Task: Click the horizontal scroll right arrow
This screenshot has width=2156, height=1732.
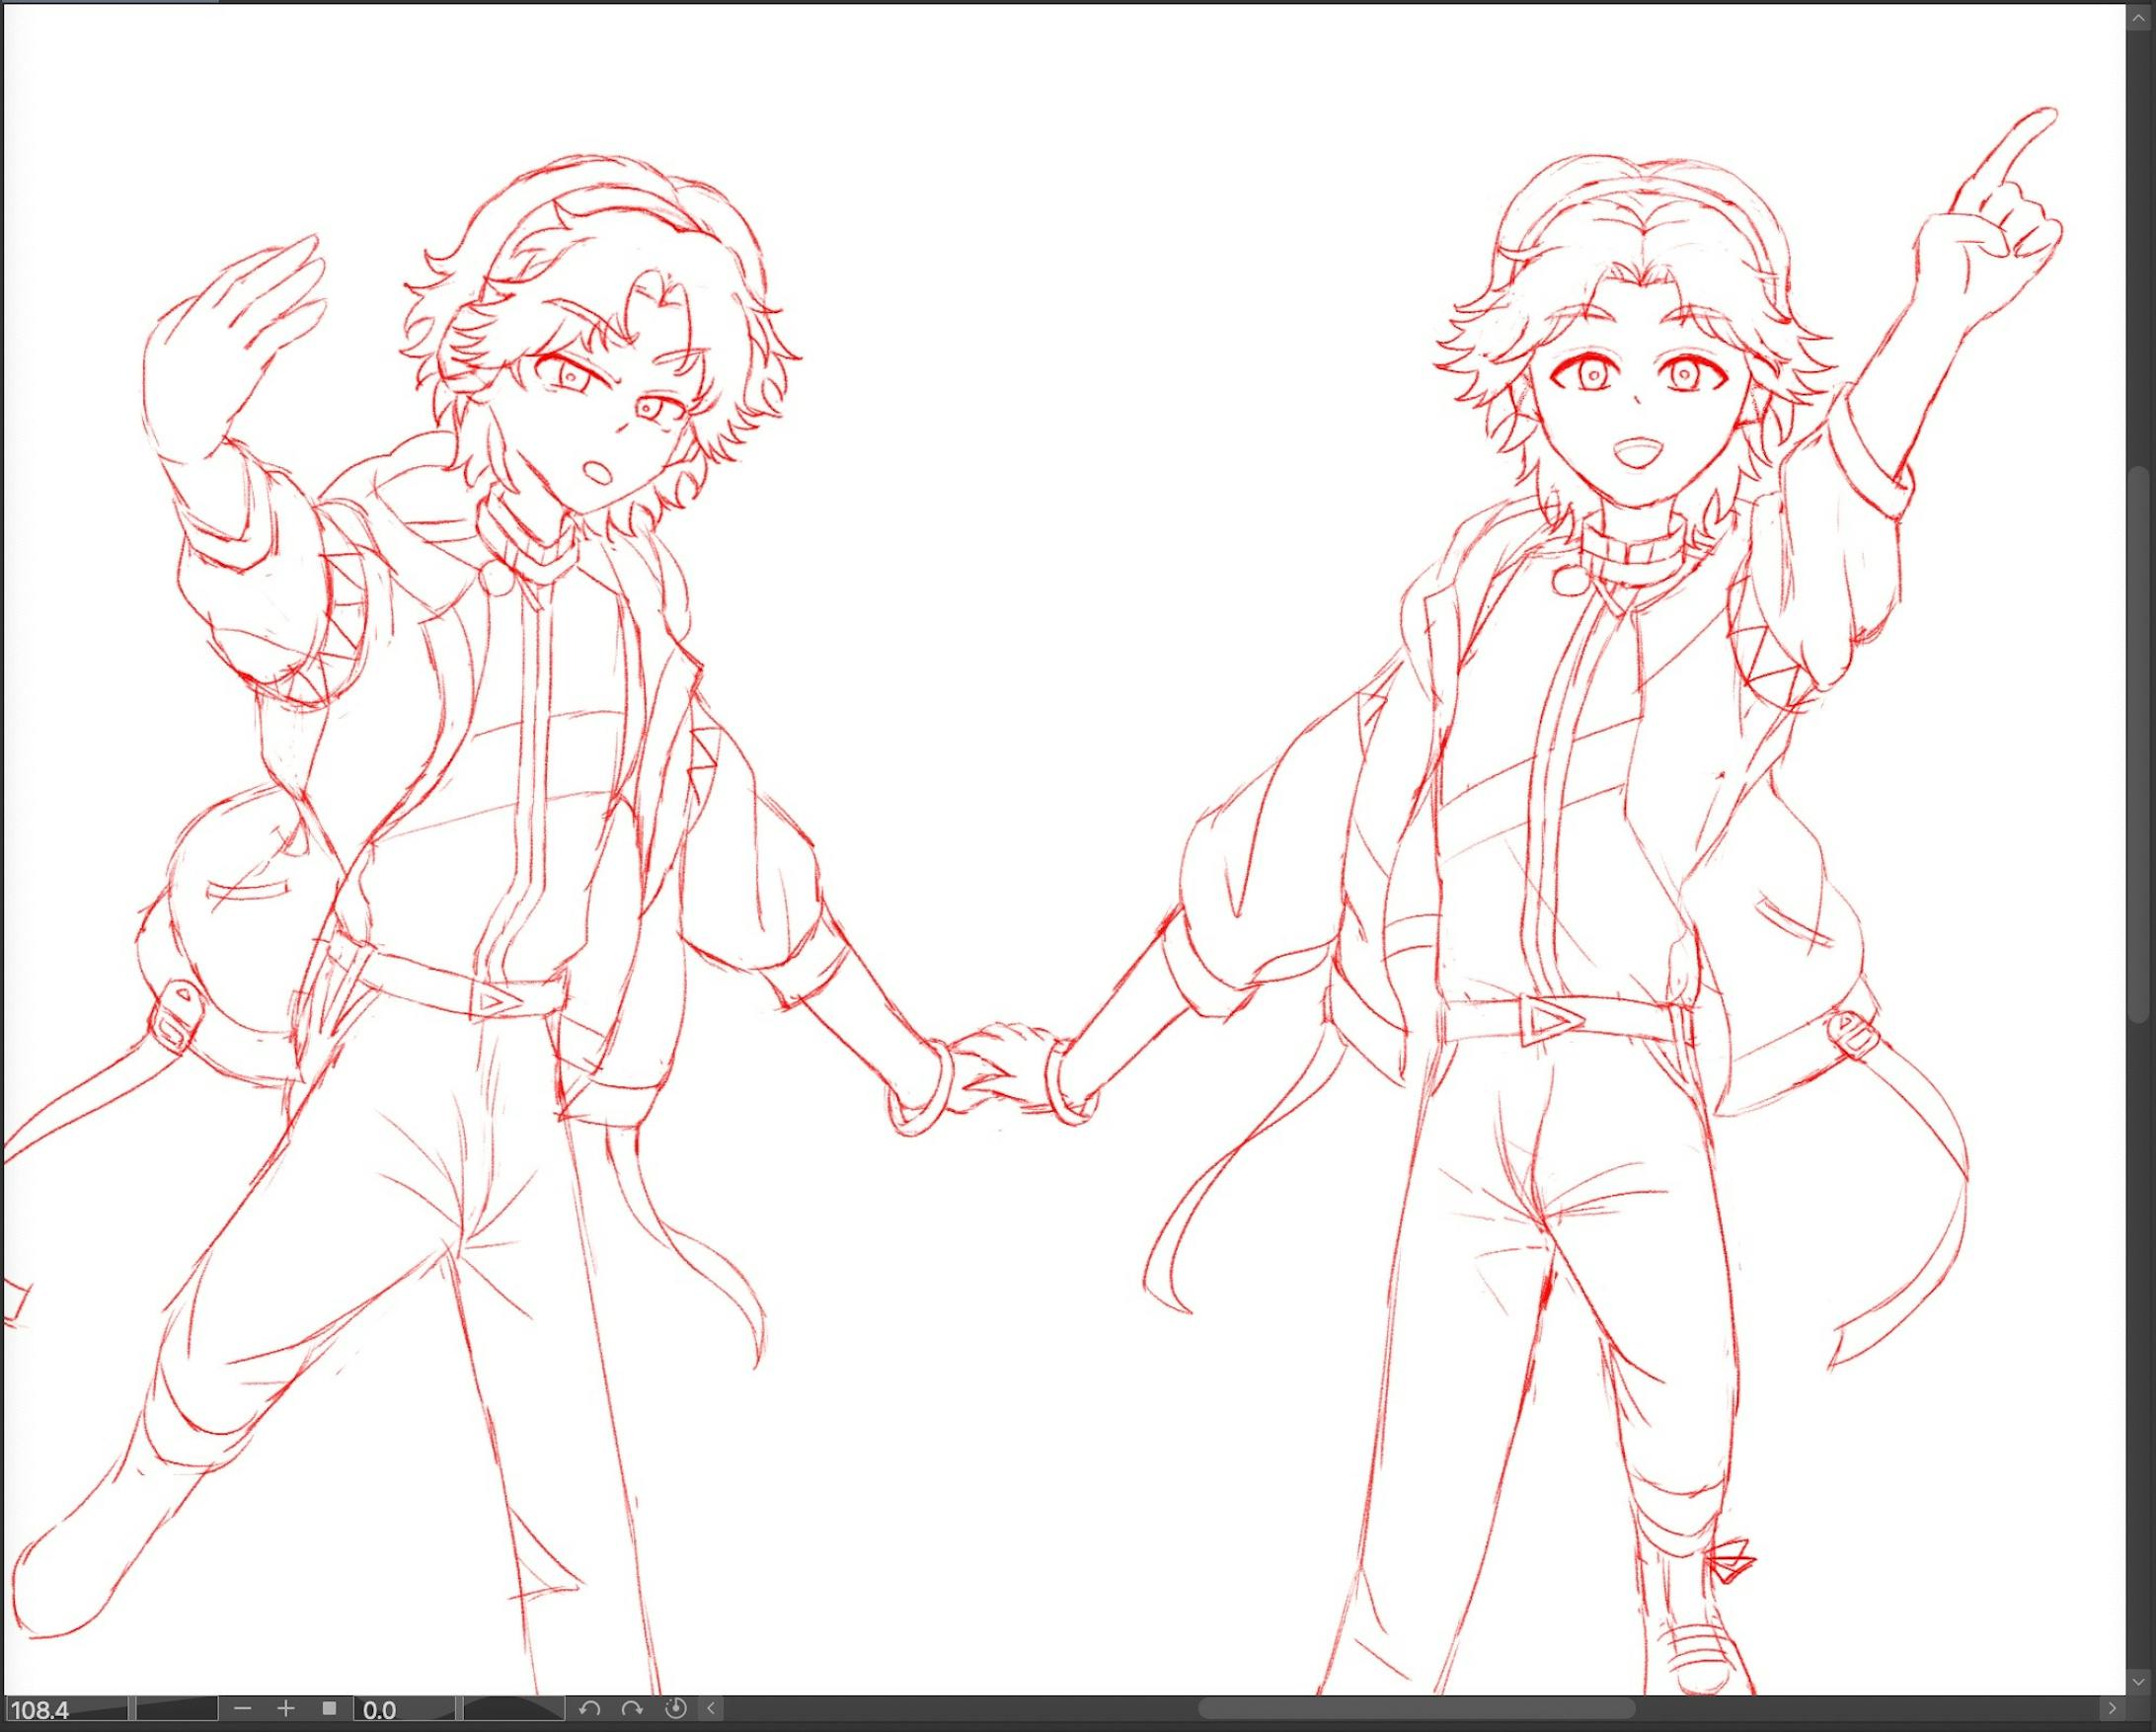Action: tap(2111, 1709)
